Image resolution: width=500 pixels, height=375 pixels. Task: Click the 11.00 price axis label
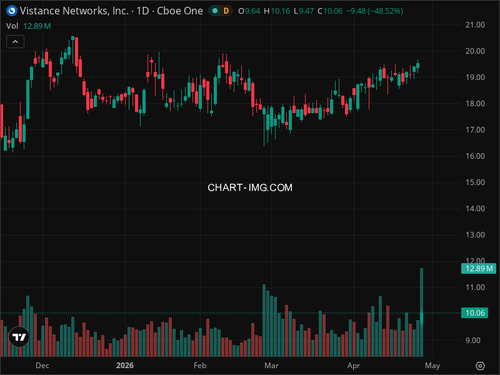475,287
